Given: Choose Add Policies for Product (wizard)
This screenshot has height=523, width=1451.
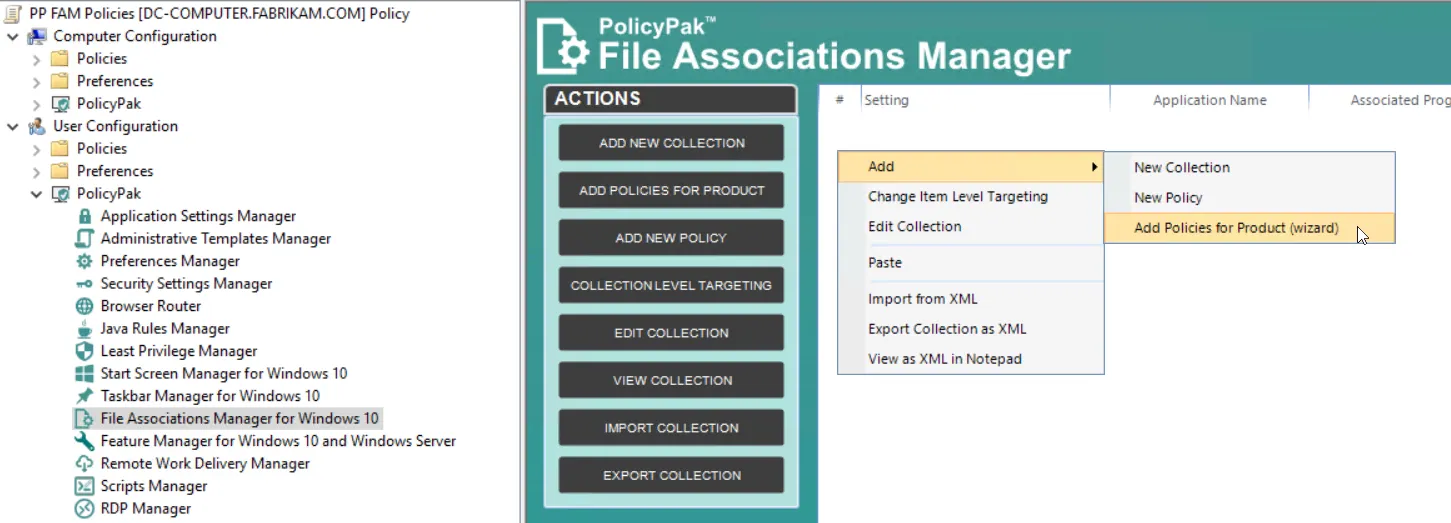Looking at the screenshot, I should tap(1249, 228).
